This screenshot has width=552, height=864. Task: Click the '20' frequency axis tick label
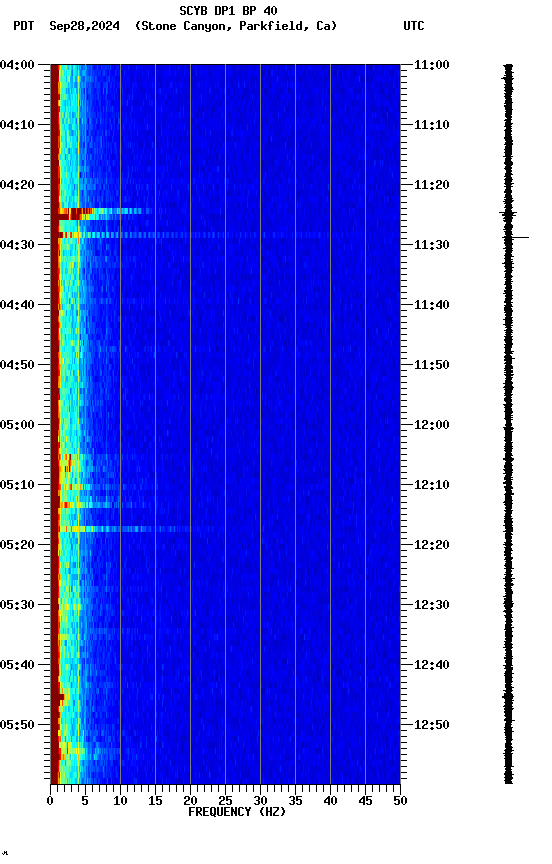pyautogui.click(x=190, y=801)
